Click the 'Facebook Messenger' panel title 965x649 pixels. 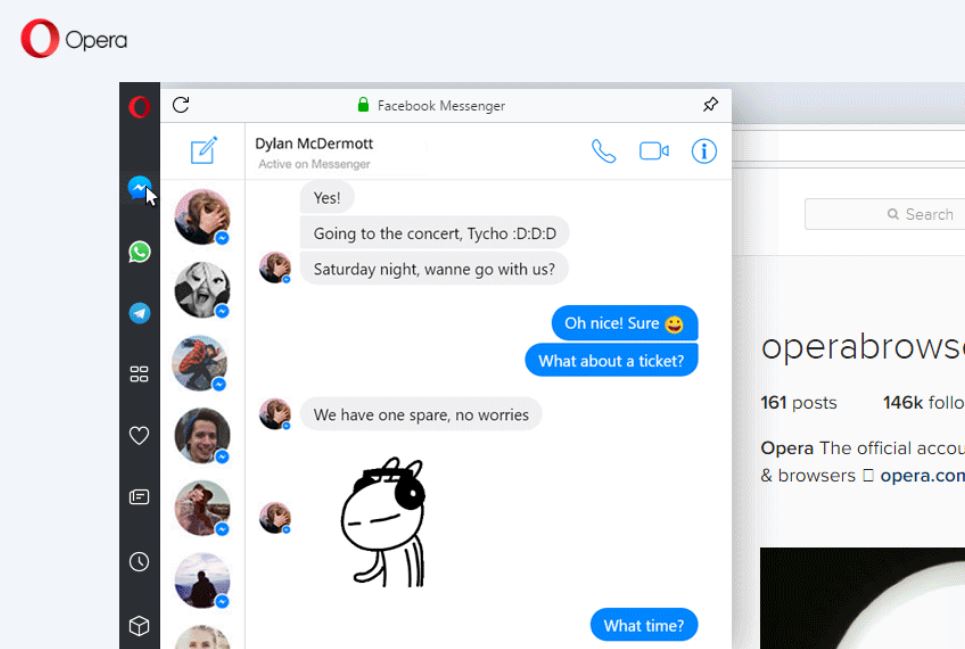pyautogui.click(x=441, y=105)
